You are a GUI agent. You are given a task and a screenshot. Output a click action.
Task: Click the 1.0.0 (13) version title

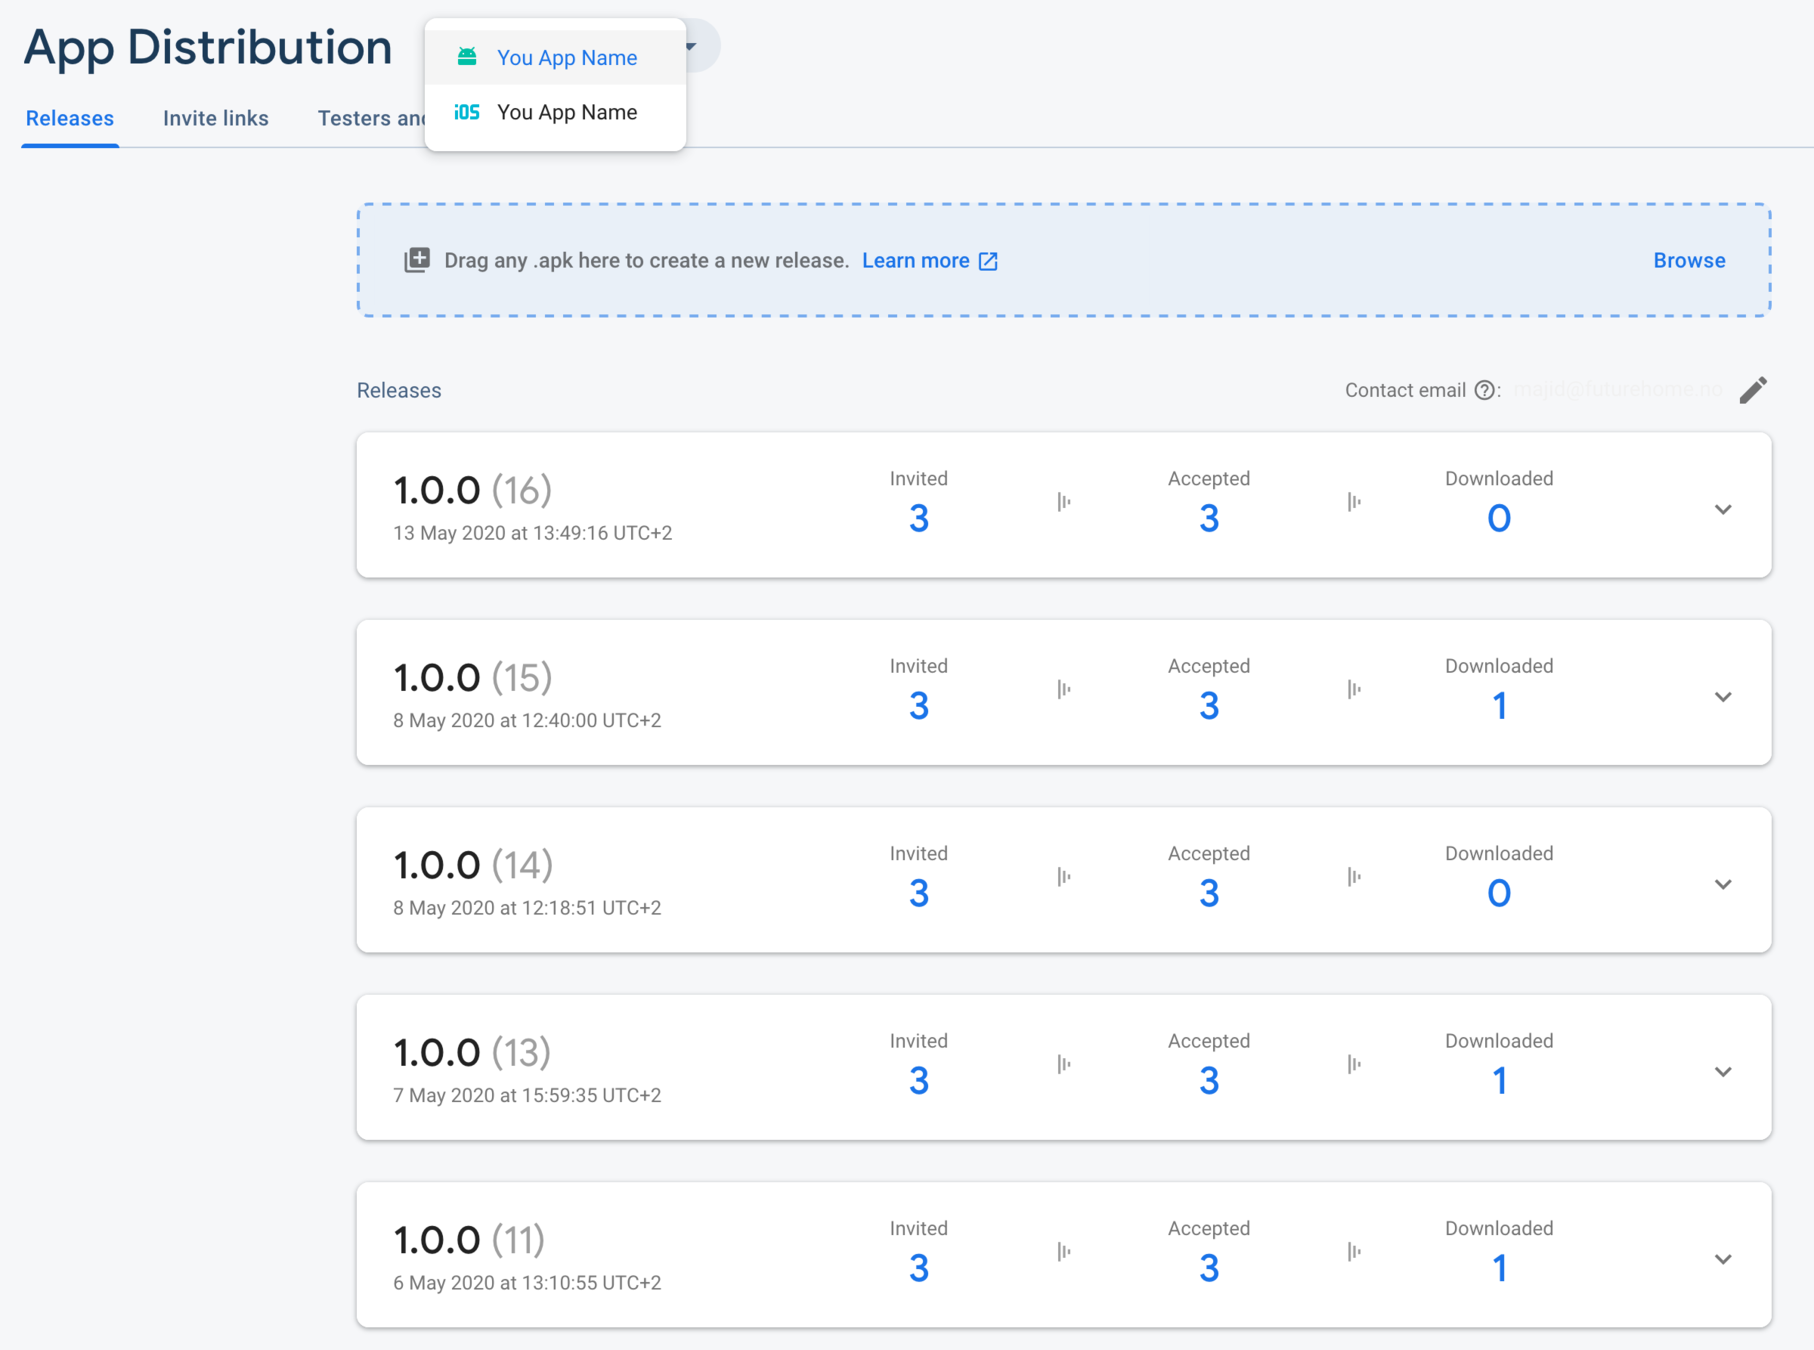point(472,1053)
